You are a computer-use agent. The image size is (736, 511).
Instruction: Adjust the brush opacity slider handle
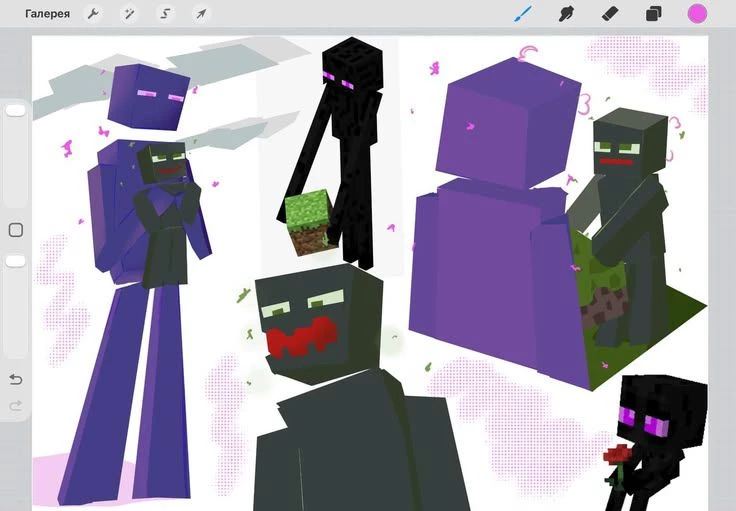(15, 261)
